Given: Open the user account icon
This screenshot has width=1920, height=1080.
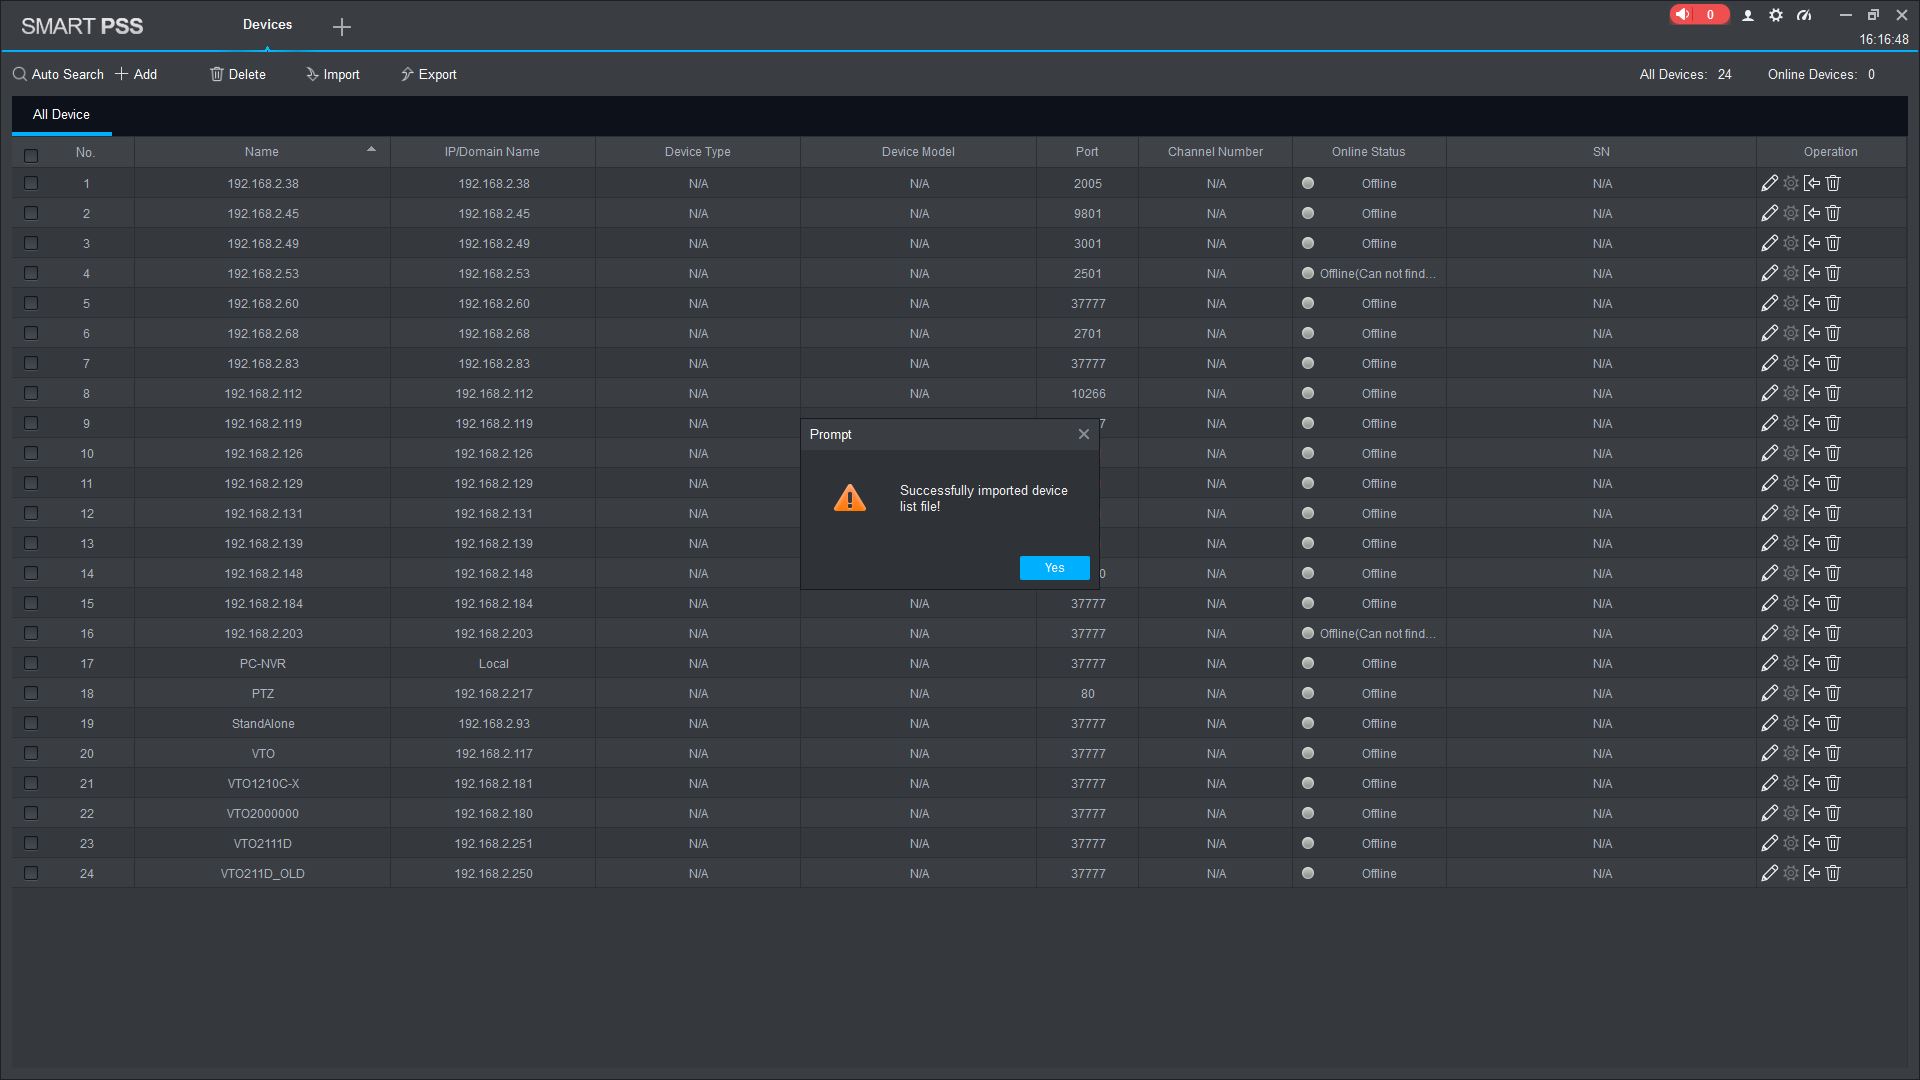Looking at the screenshot, I should pos(1747,16).
